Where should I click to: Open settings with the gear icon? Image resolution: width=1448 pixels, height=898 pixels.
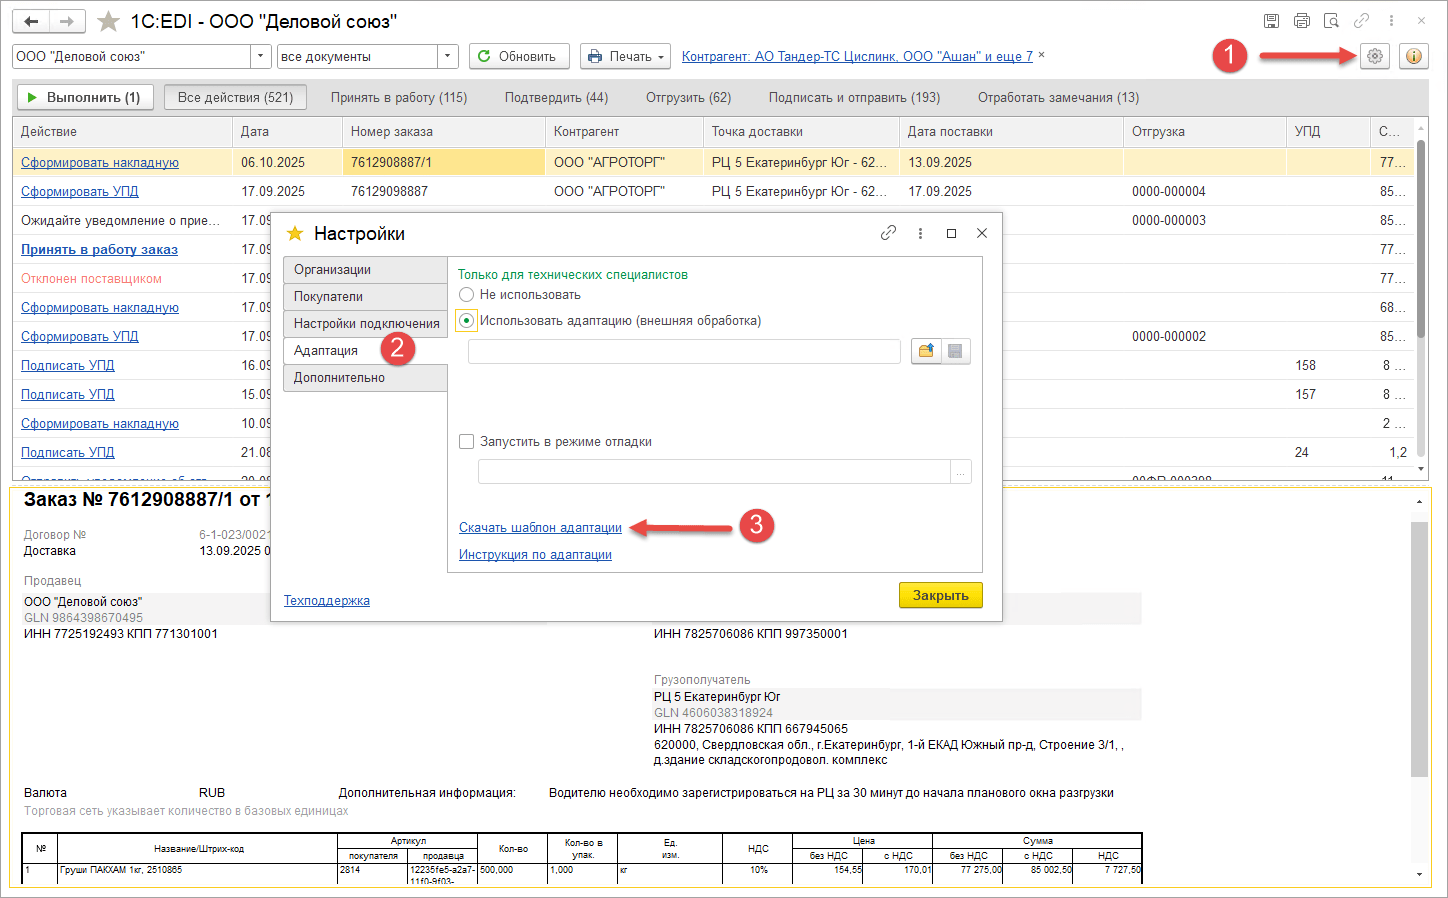click(1375, 57)
